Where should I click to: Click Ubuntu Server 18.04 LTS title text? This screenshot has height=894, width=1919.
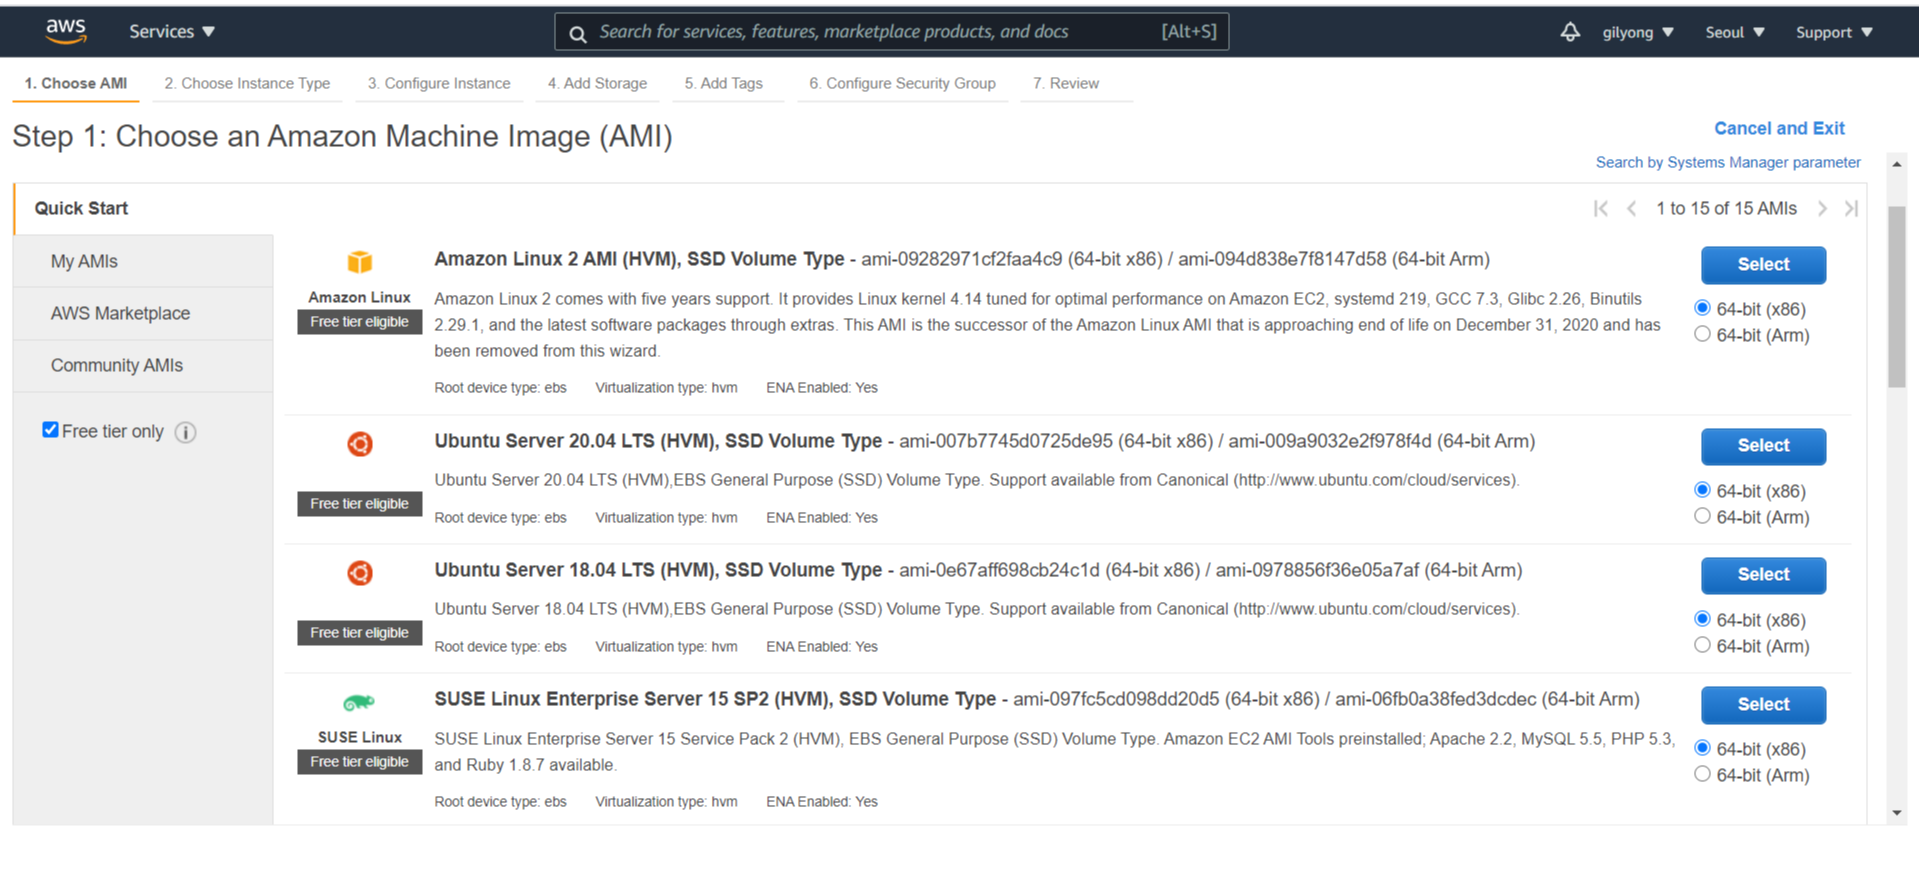pos(658,570)
